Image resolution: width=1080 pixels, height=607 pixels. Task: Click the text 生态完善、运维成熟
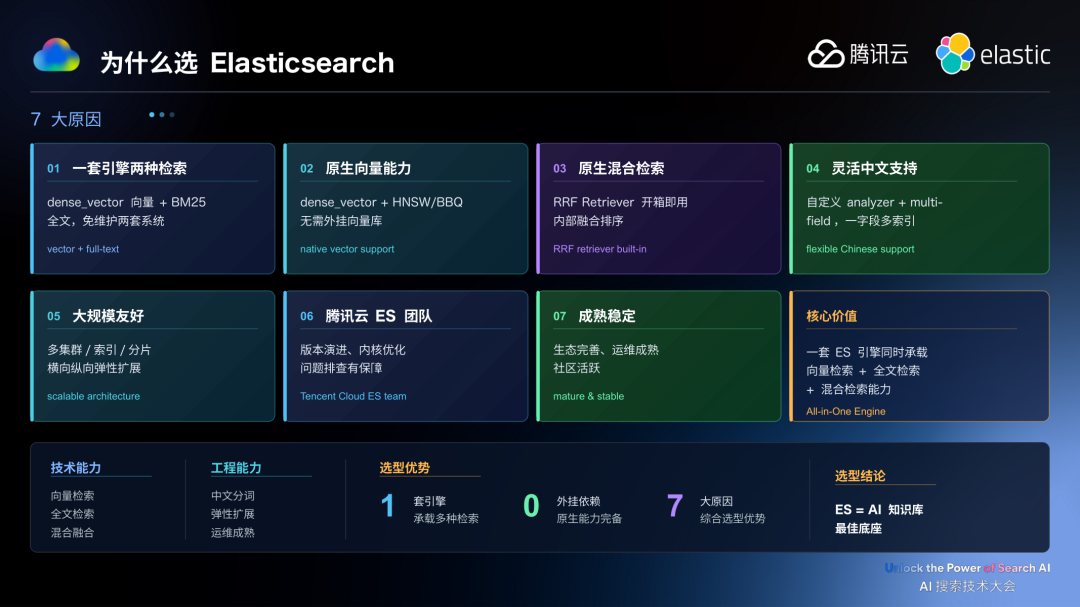(x=606, y=350)
